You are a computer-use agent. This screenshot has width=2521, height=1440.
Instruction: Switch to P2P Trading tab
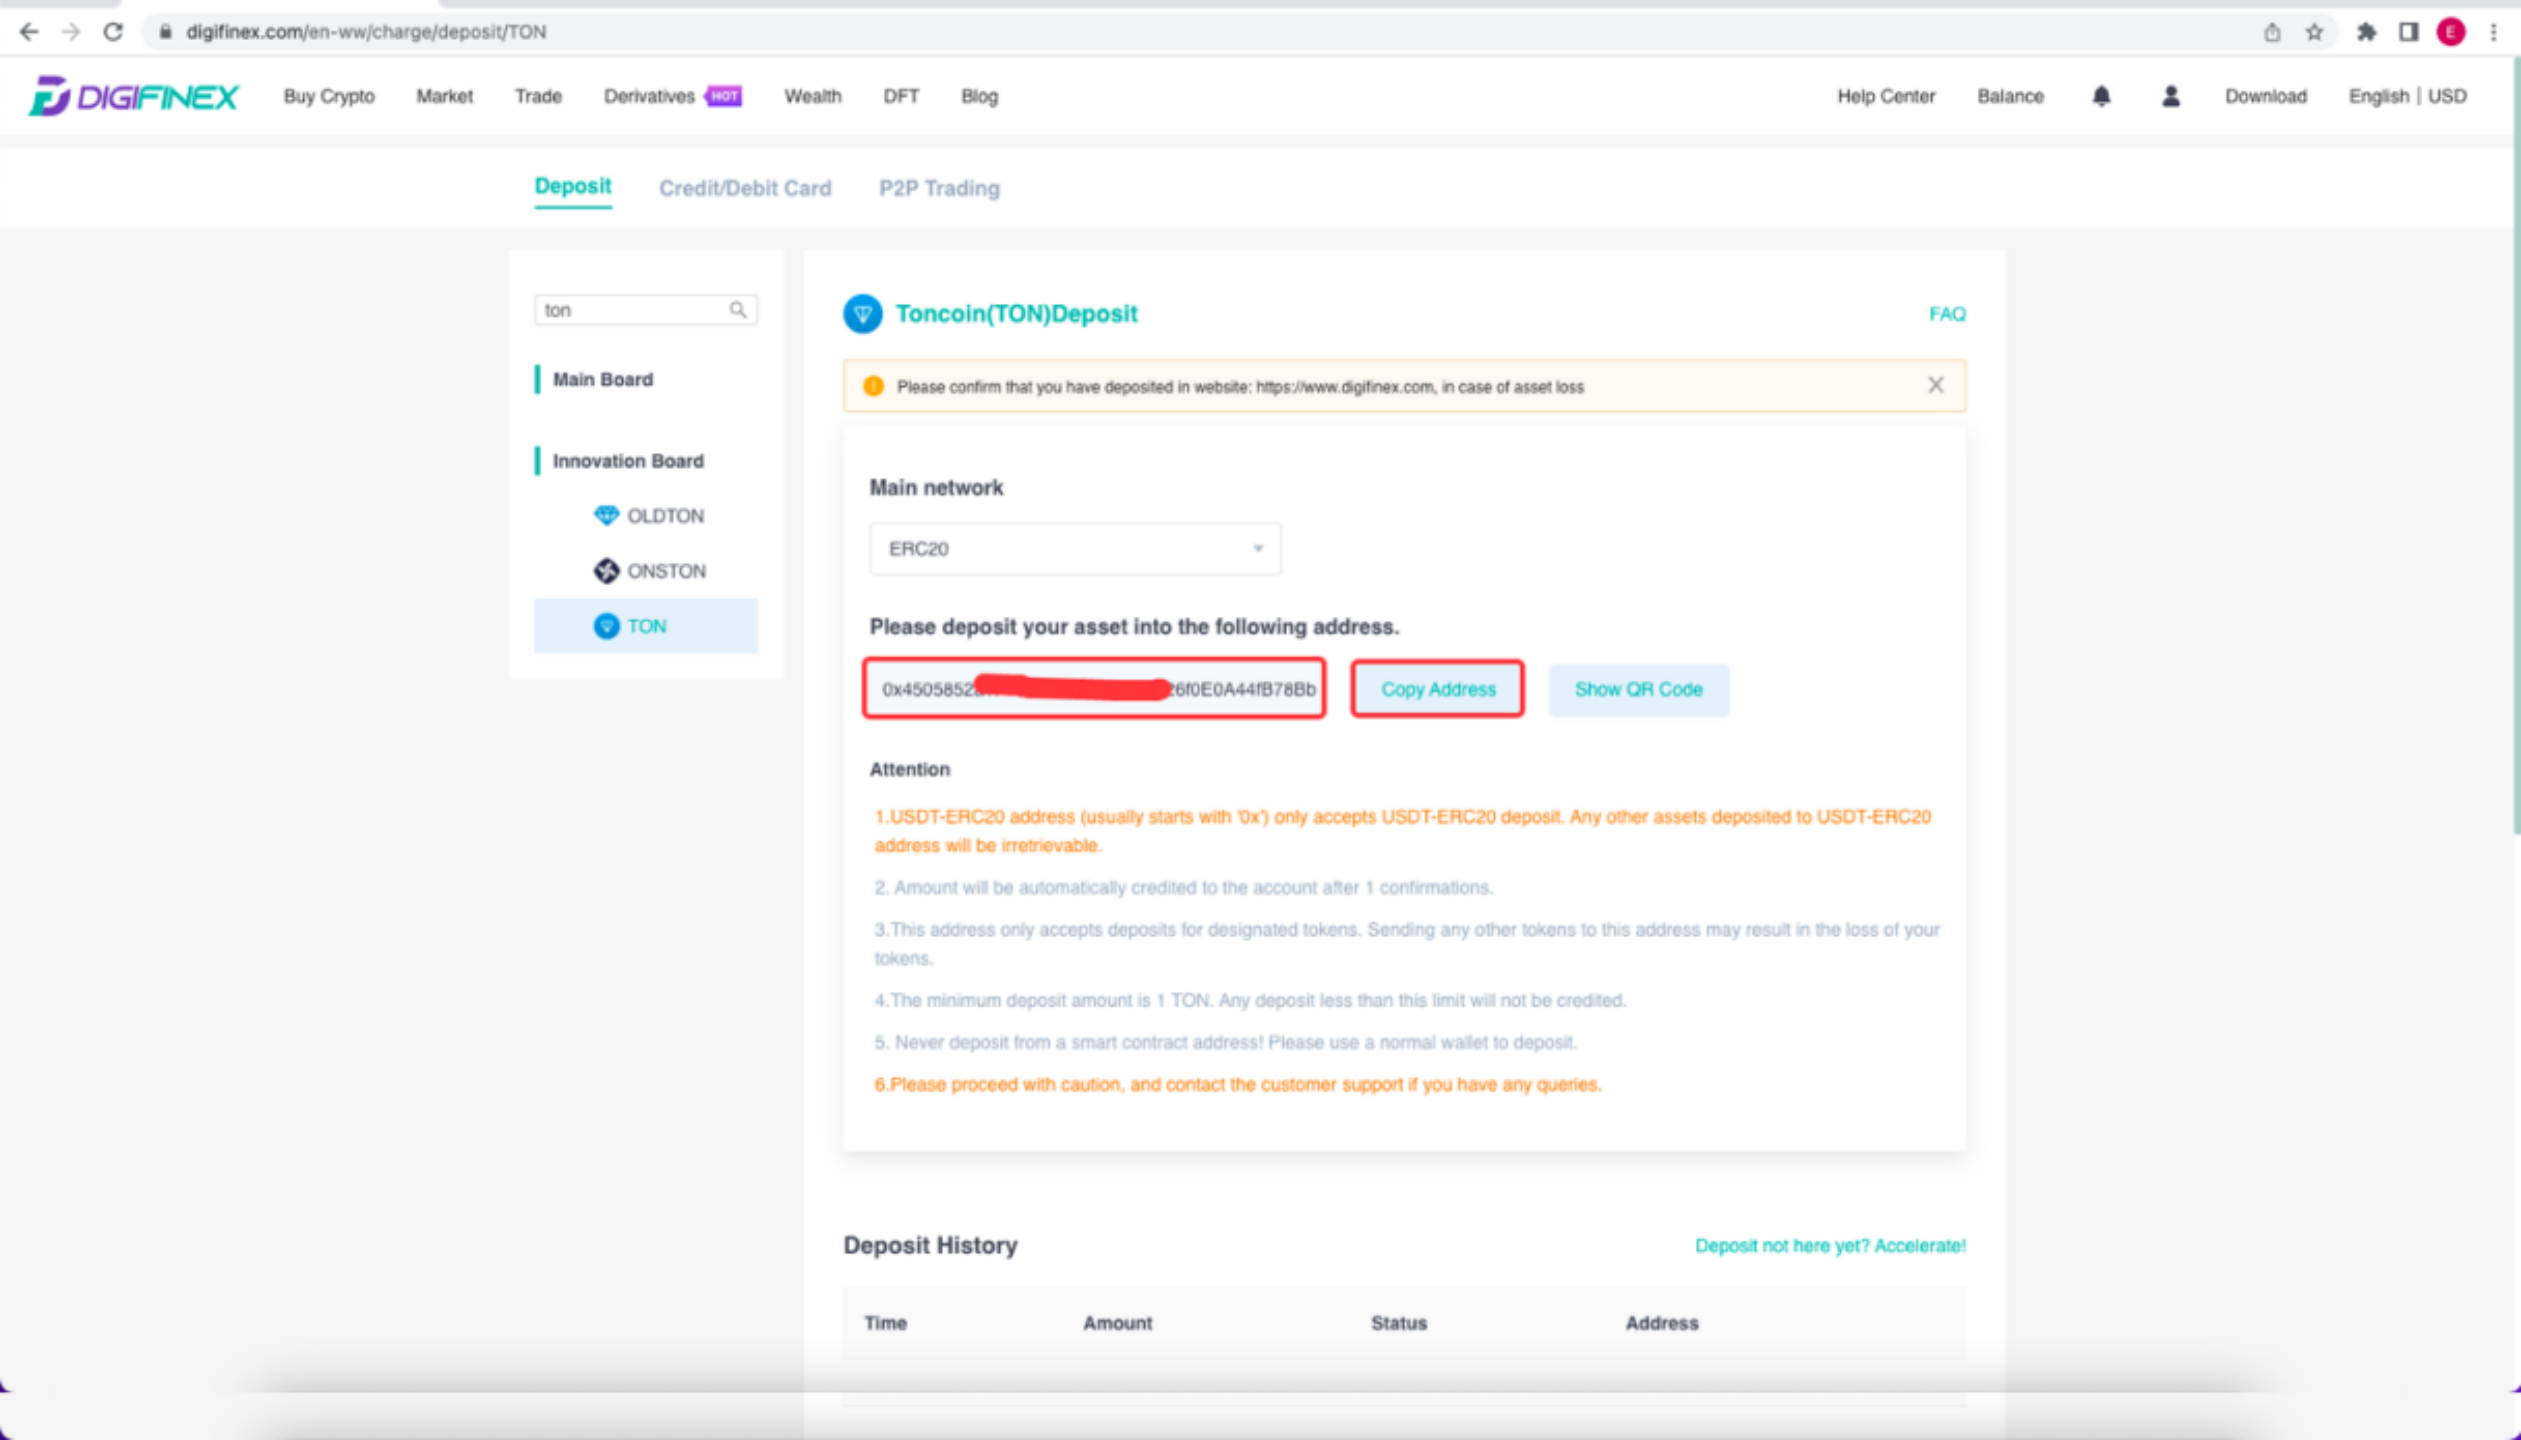coord(939,188)
